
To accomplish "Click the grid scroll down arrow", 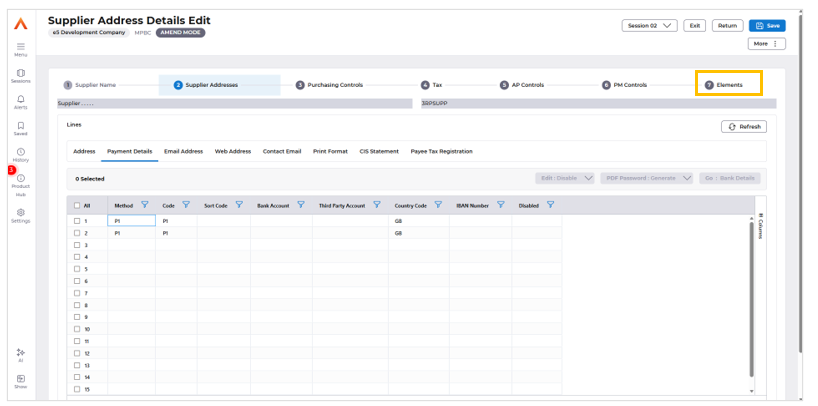I will pos(751,391).
